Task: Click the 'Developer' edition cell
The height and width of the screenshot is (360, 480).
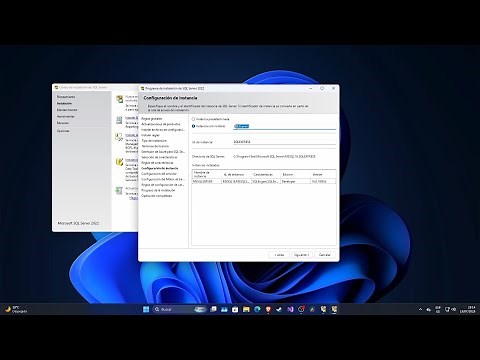Action: [296, 181]
